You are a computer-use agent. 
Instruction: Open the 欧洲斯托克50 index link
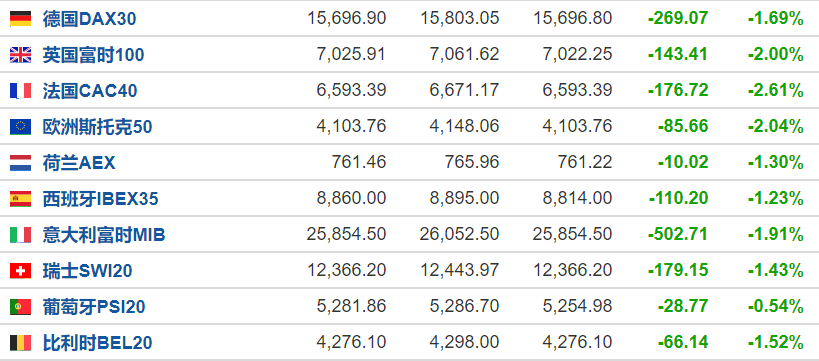(x=97, y=127)
